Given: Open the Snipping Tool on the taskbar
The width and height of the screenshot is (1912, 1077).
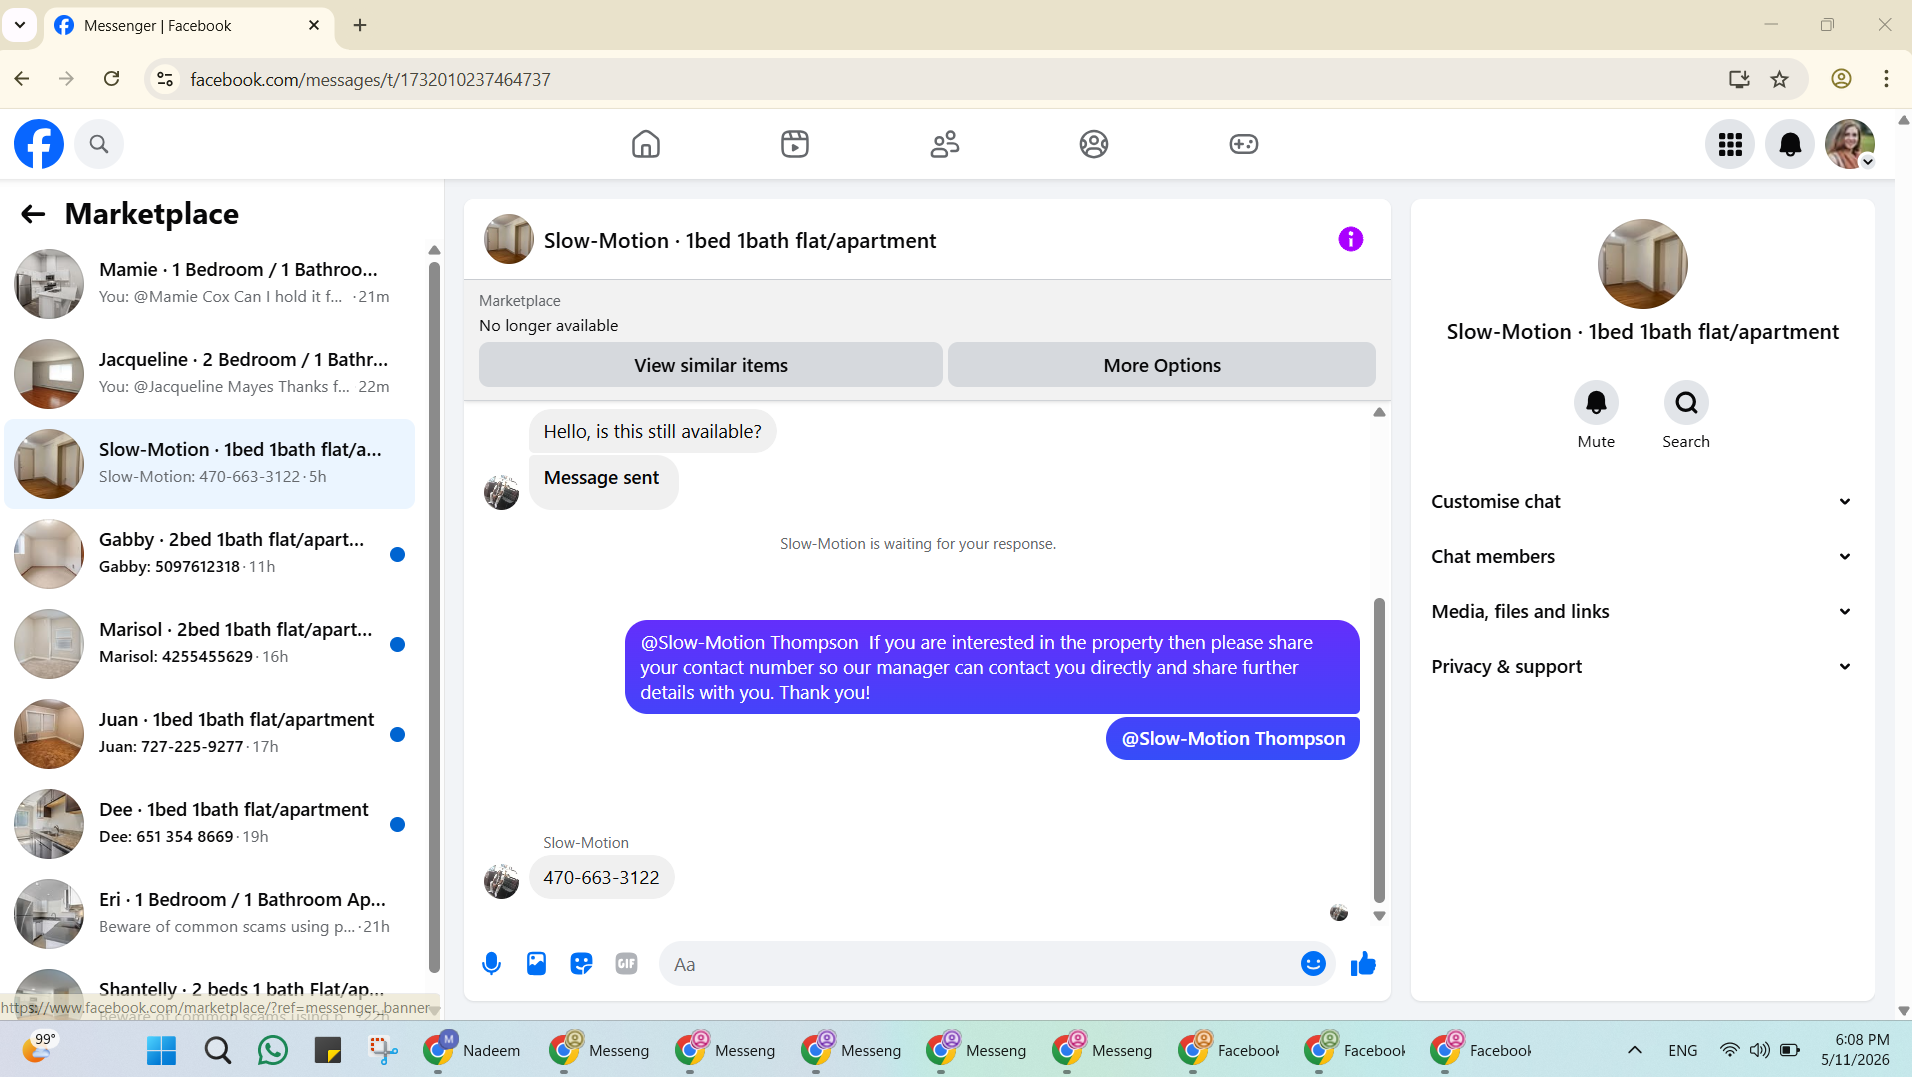Looking at the screenshot, I should 383,1050.
